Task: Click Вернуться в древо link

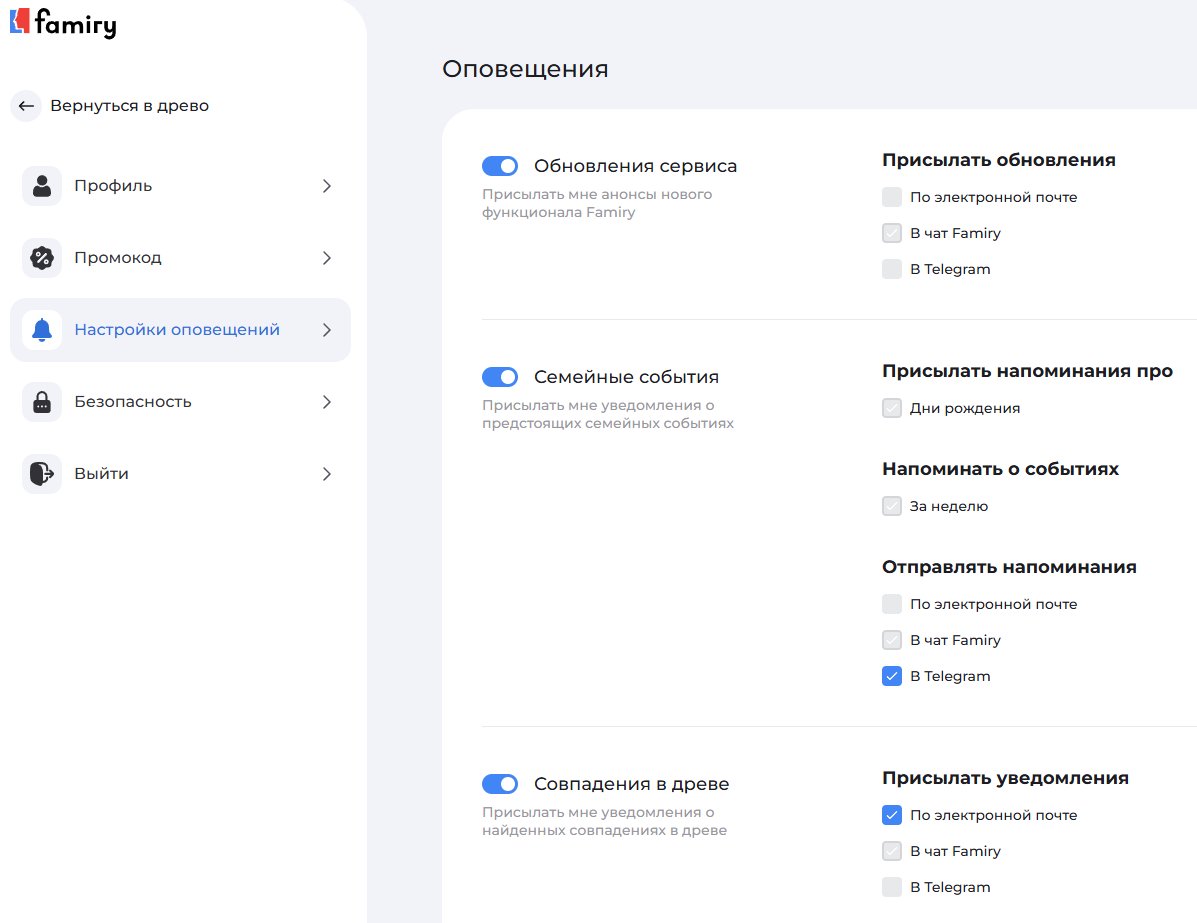Action: pos(129,106)
